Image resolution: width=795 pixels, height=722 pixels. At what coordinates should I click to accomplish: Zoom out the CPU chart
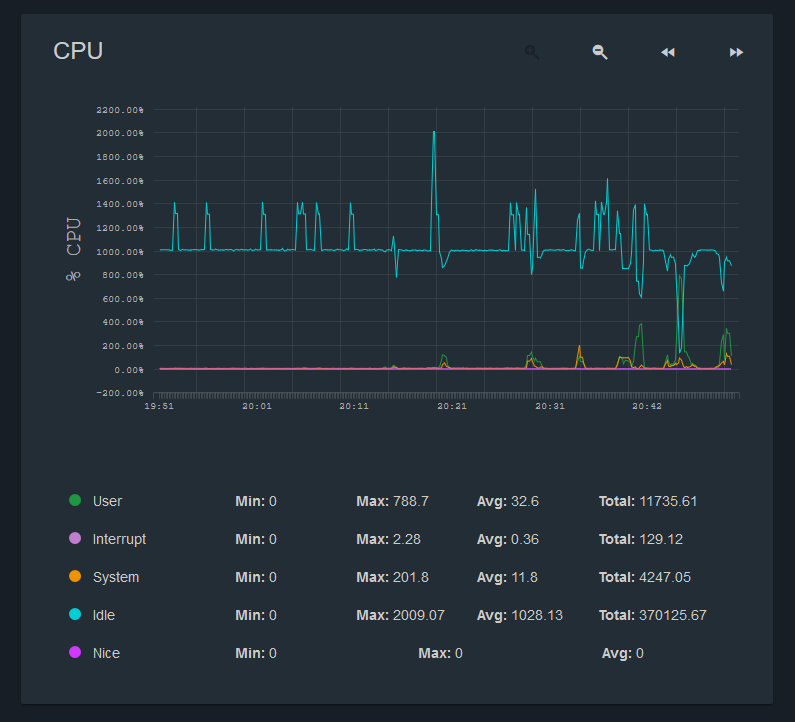pos(600,52)
